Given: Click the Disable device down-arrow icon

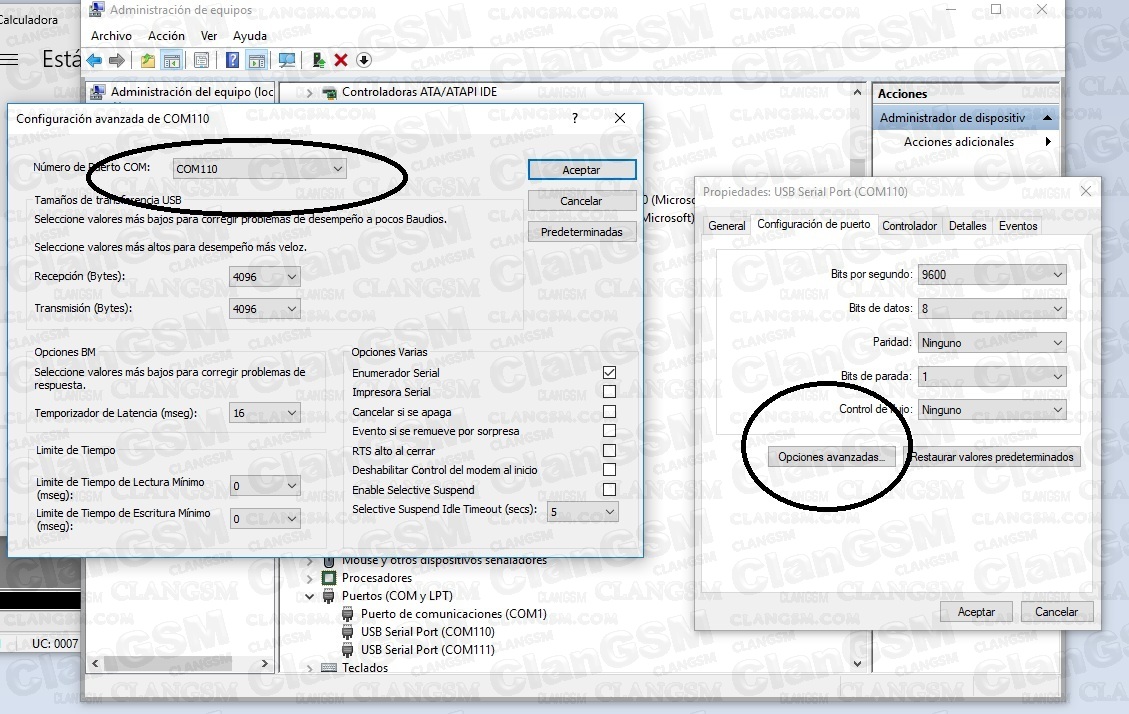Looking at the screenshot, I should pyautogui.click(x=364, y=60).
